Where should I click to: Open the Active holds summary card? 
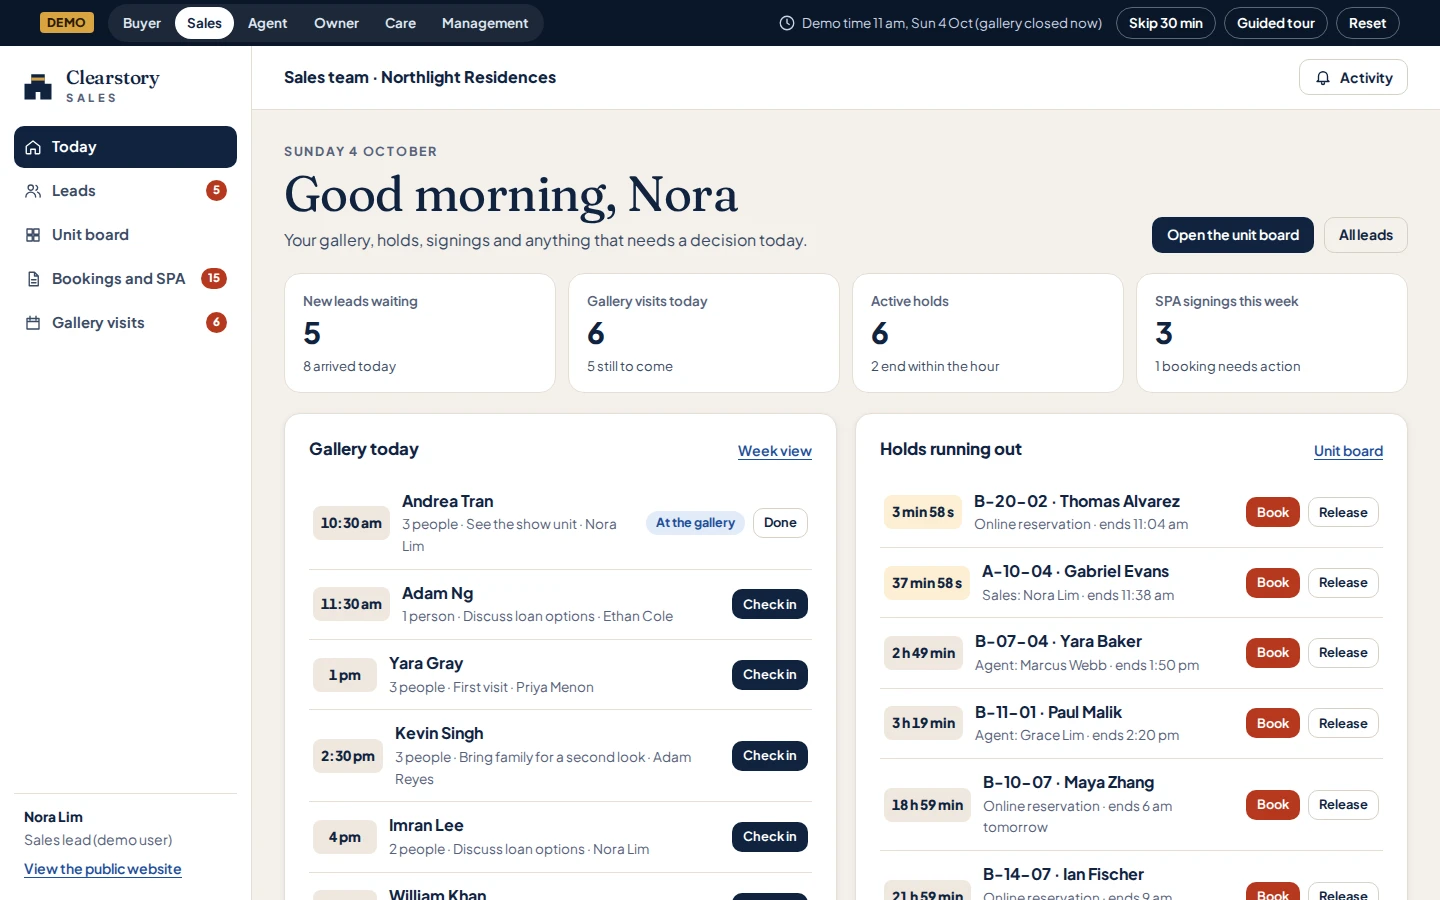pos(988,333)
